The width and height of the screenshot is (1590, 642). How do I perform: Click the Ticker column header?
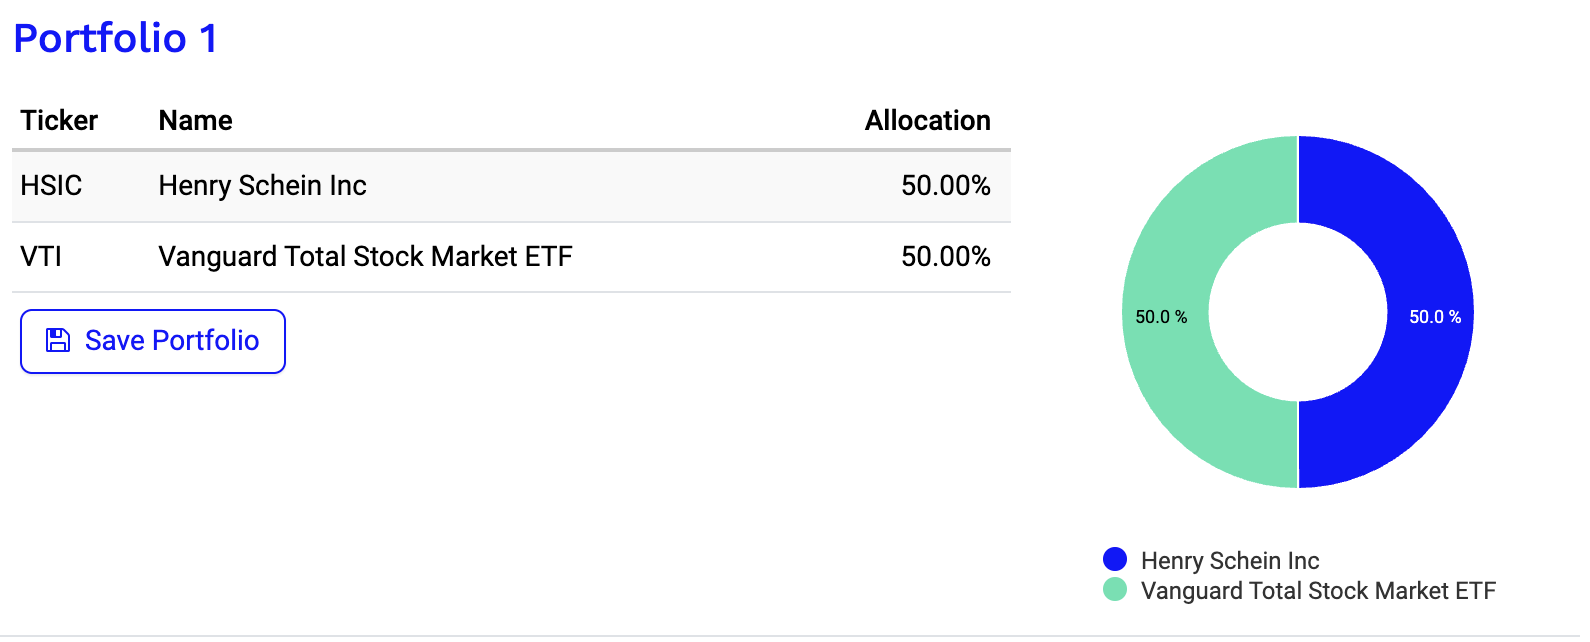pyautogui.click(x=59, y=121)
